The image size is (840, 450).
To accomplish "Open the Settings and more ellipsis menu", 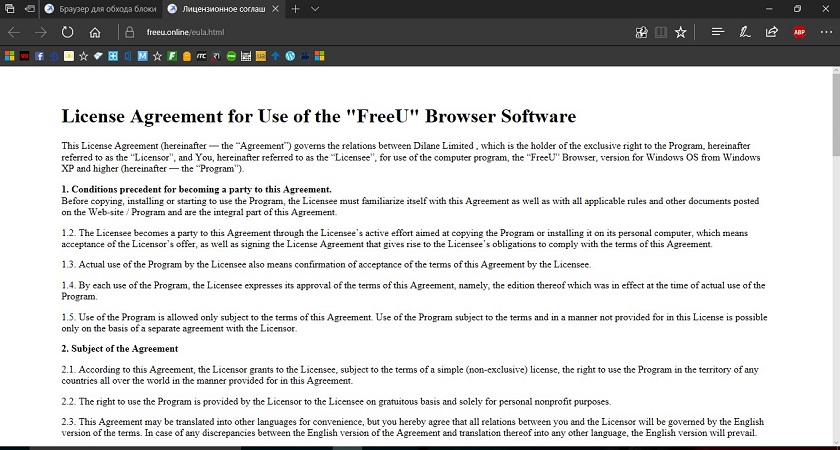I will [x=826, y=32].
